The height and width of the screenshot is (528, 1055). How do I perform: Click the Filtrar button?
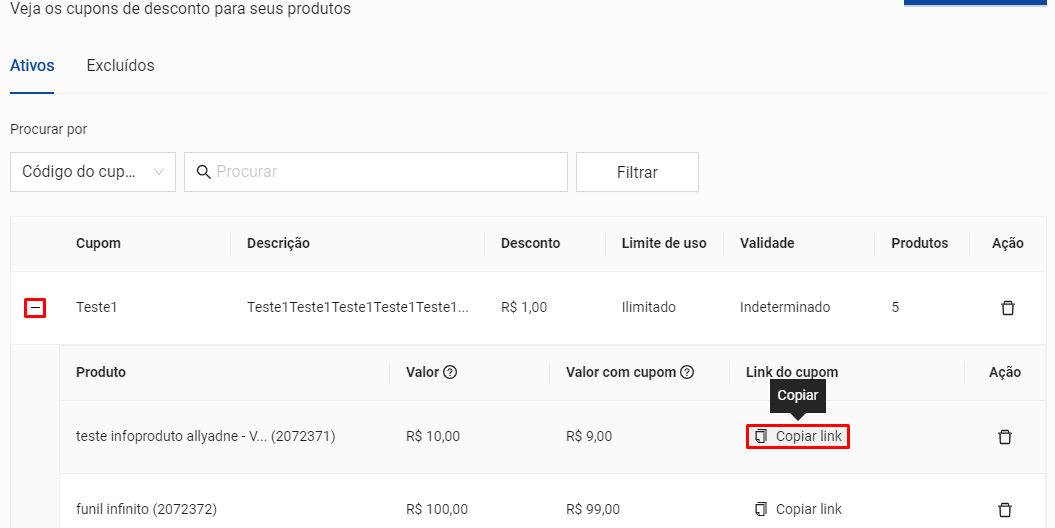pyautogui.click(x=637, y=172)
